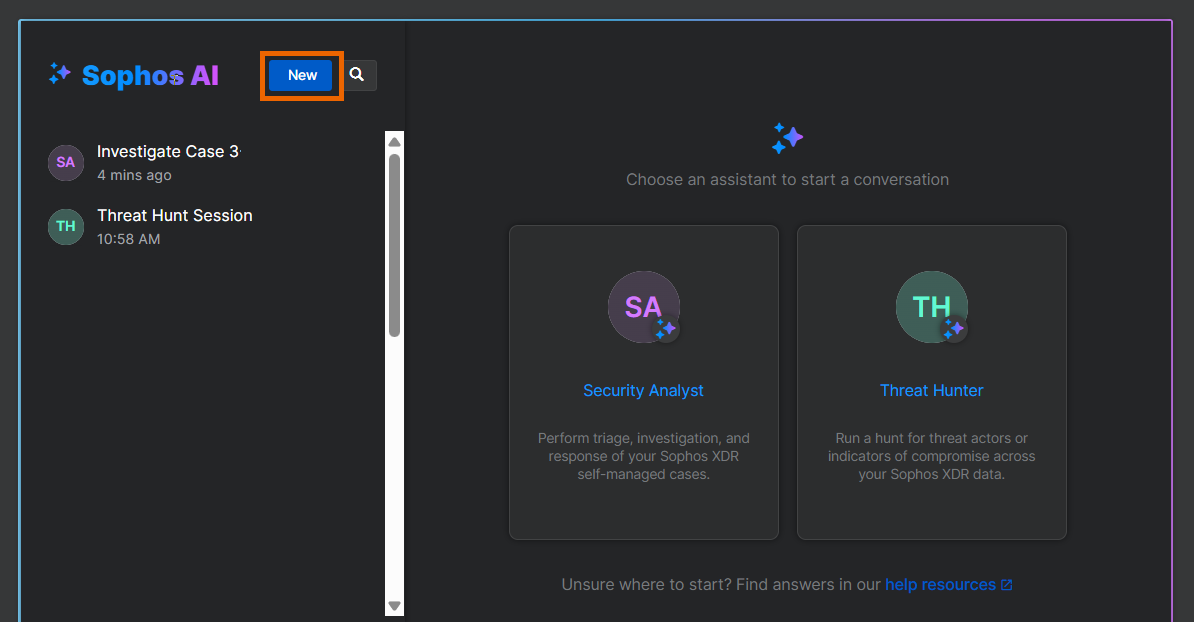The width and height of the screenshot is (1194, 622).
Task: Select the Security Analyst assistant link
Action: point(643,391)
